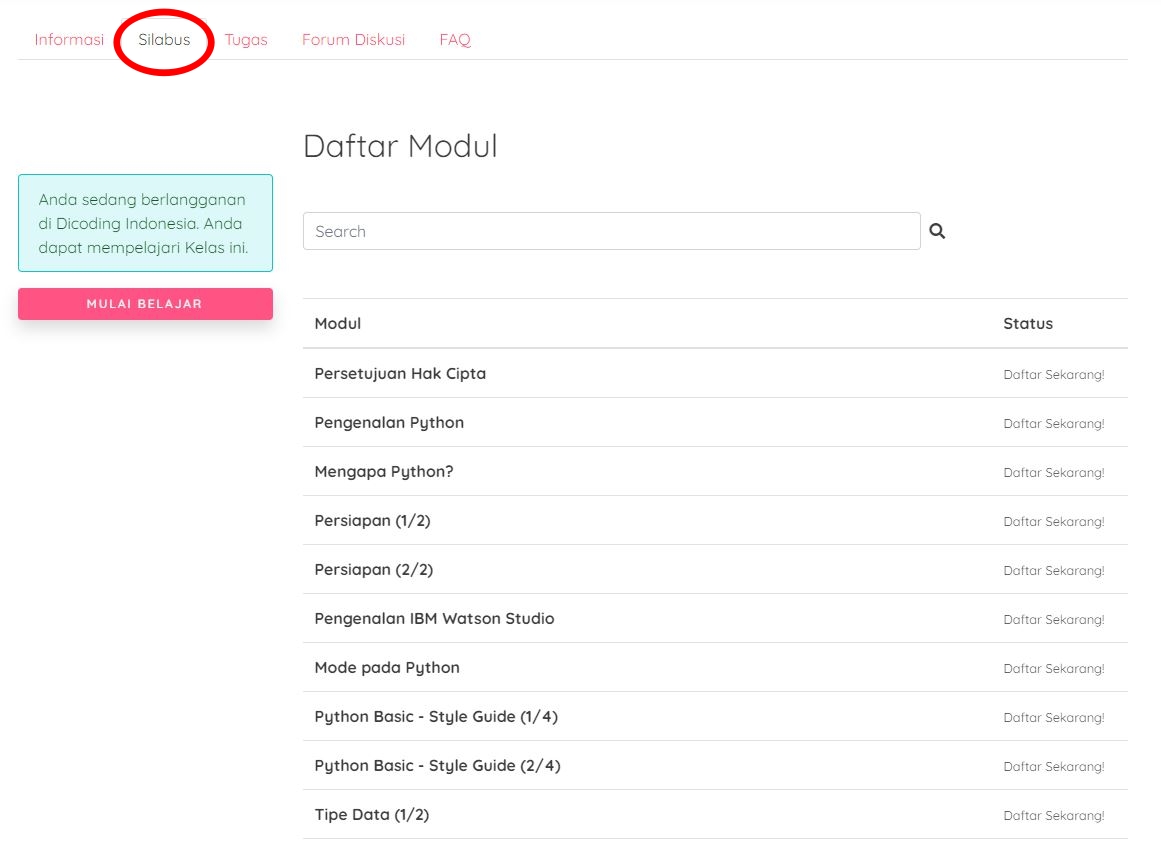This screenshot has width=1161, height=856.
Task: Open the Tugas tab
Action: click(246, 39)
